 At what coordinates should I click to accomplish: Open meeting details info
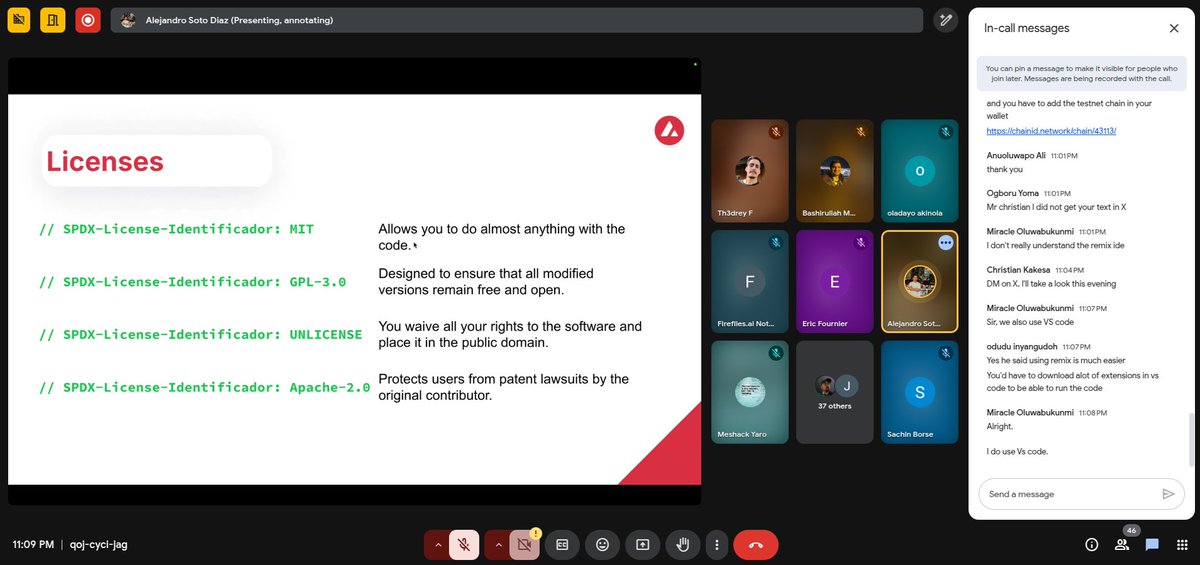coord(1092,545)
